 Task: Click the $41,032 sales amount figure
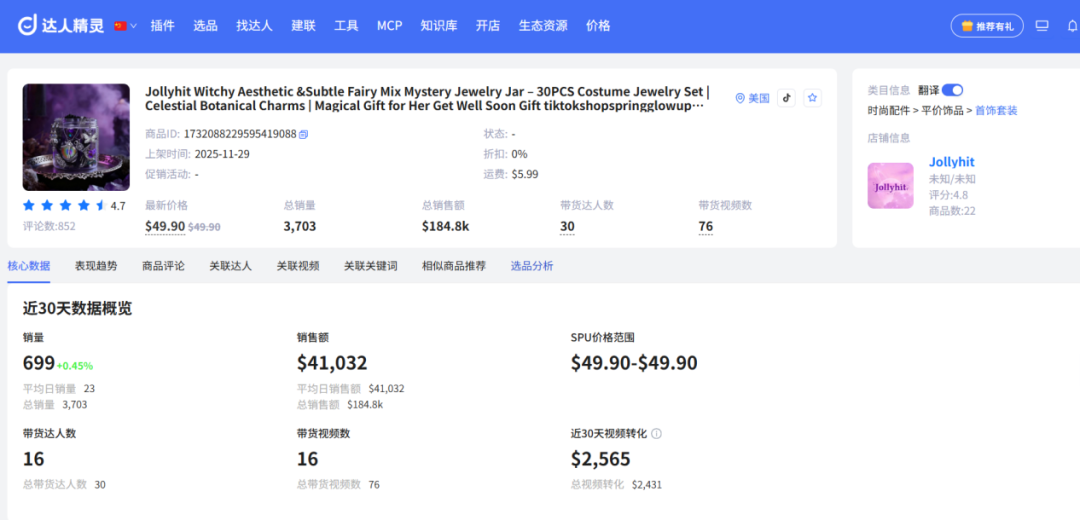[x=332, y=363]
